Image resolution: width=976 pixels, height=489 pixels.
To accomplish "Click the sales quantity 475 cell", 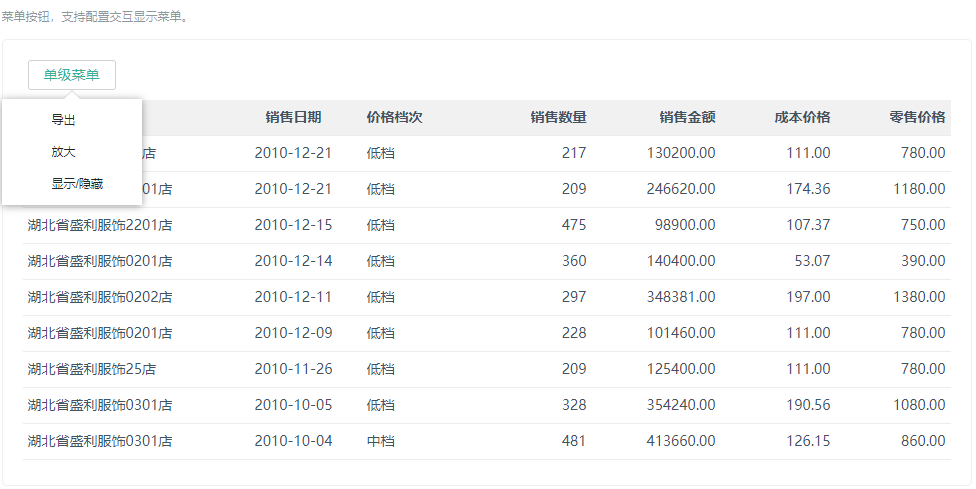I will pos(574,225).
